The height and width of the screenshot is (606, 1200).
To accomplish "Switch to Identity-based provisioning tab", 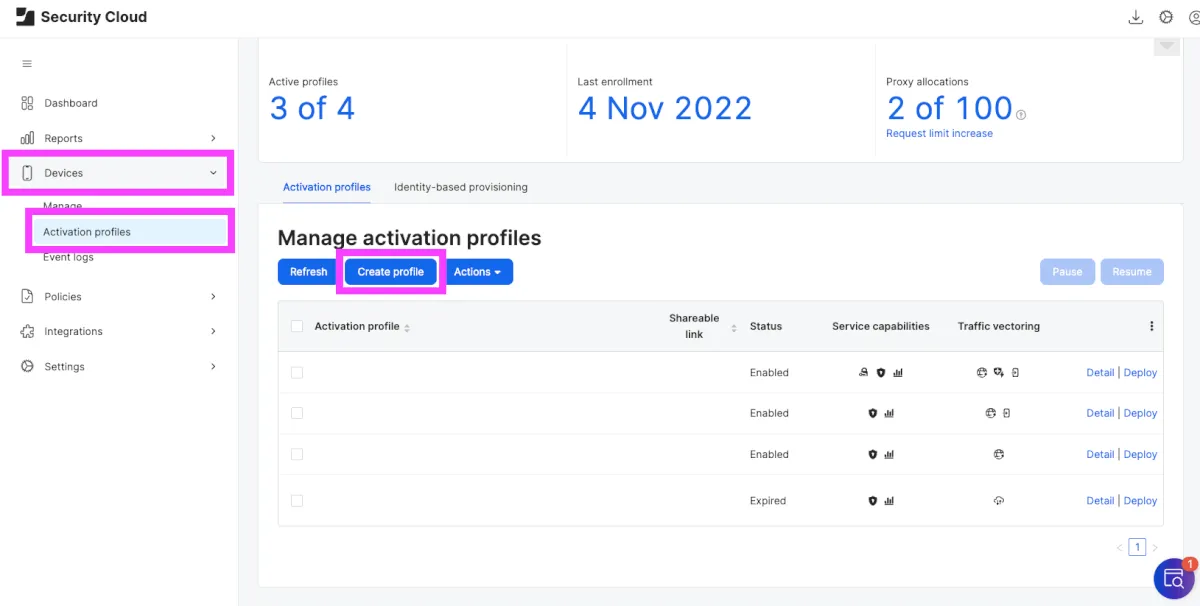I will click(460, 187).
